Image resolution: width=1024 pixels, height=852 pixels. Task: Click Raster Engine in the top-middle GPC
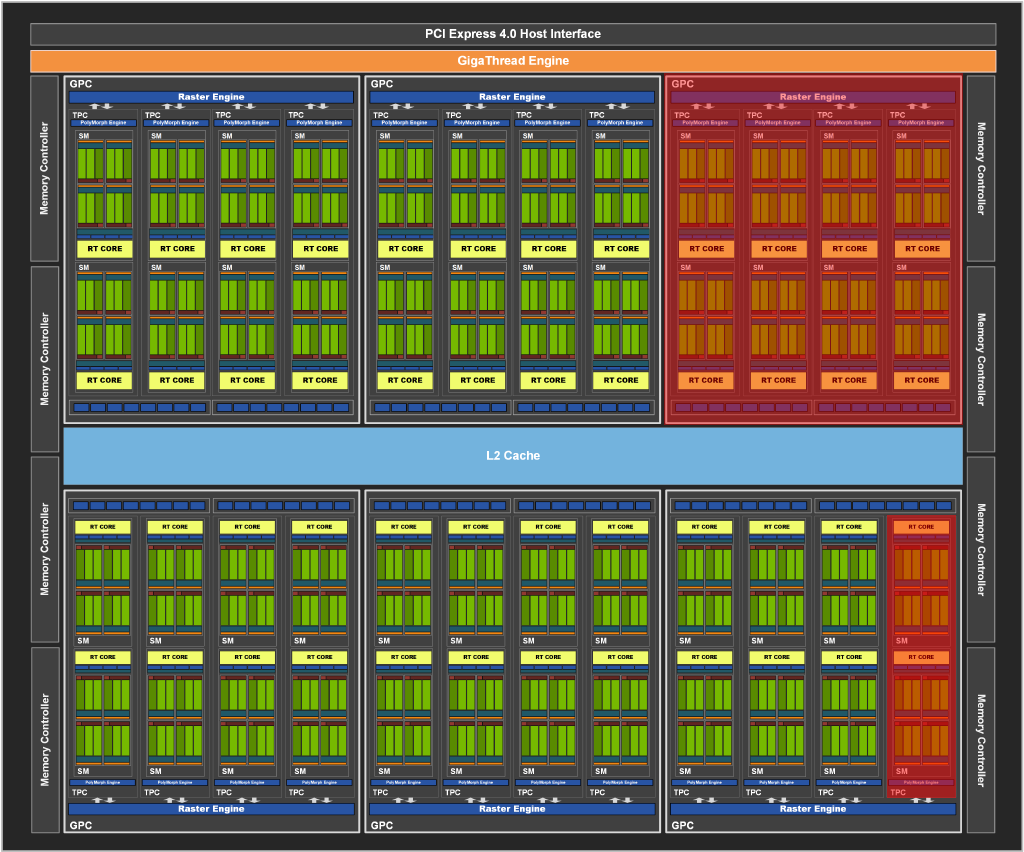click(x=512, y=97)
